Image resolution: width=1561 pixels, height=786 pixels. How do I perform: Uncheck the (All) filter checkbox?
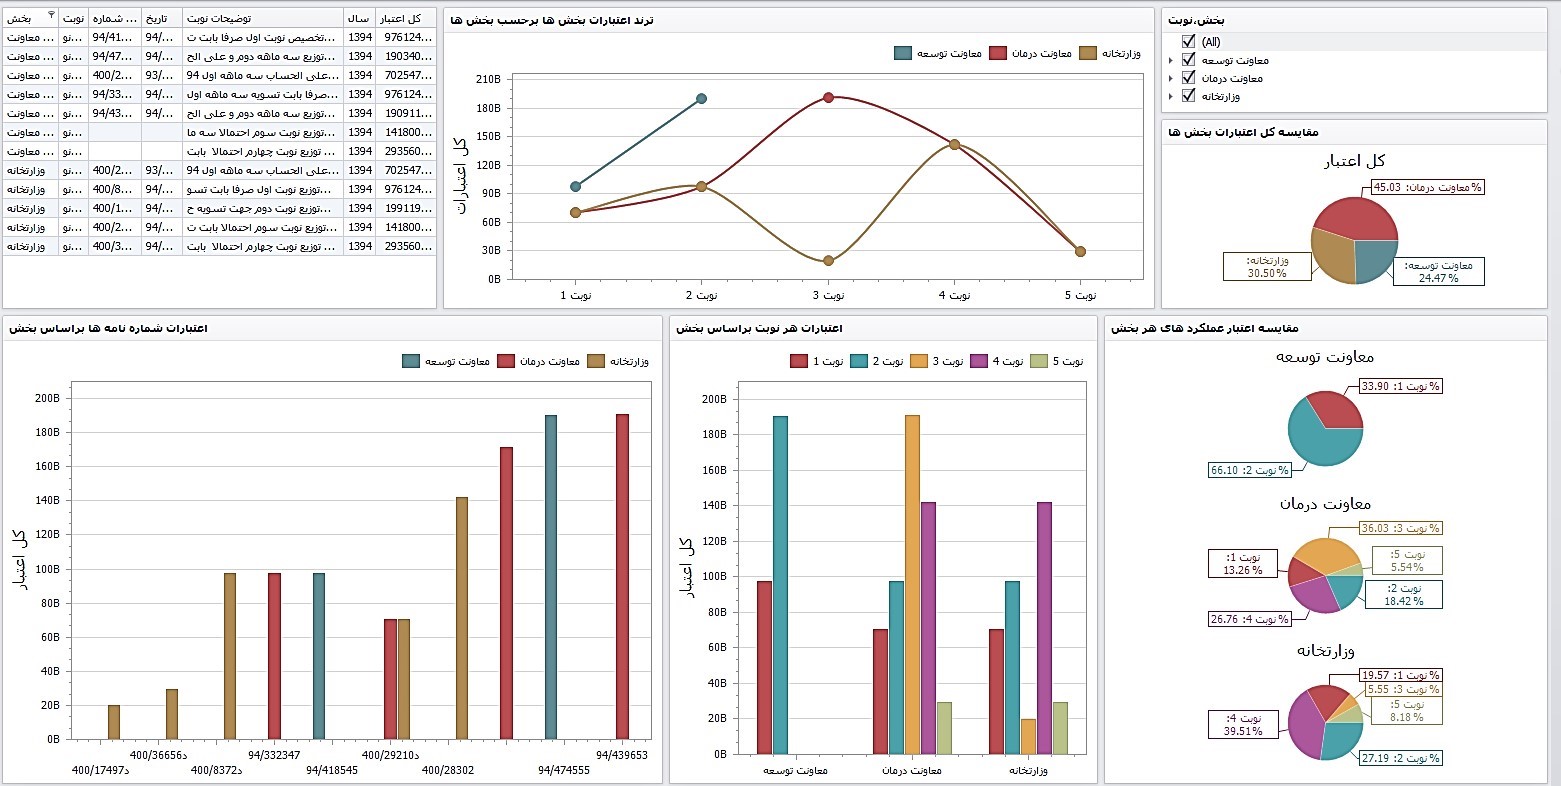(1188, 42)
